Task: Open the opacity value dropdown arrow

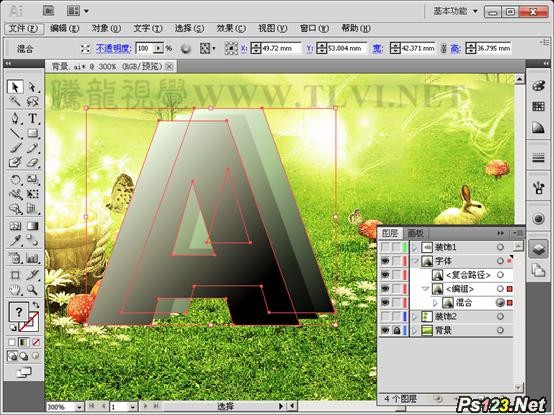Action: pos(159,48)
